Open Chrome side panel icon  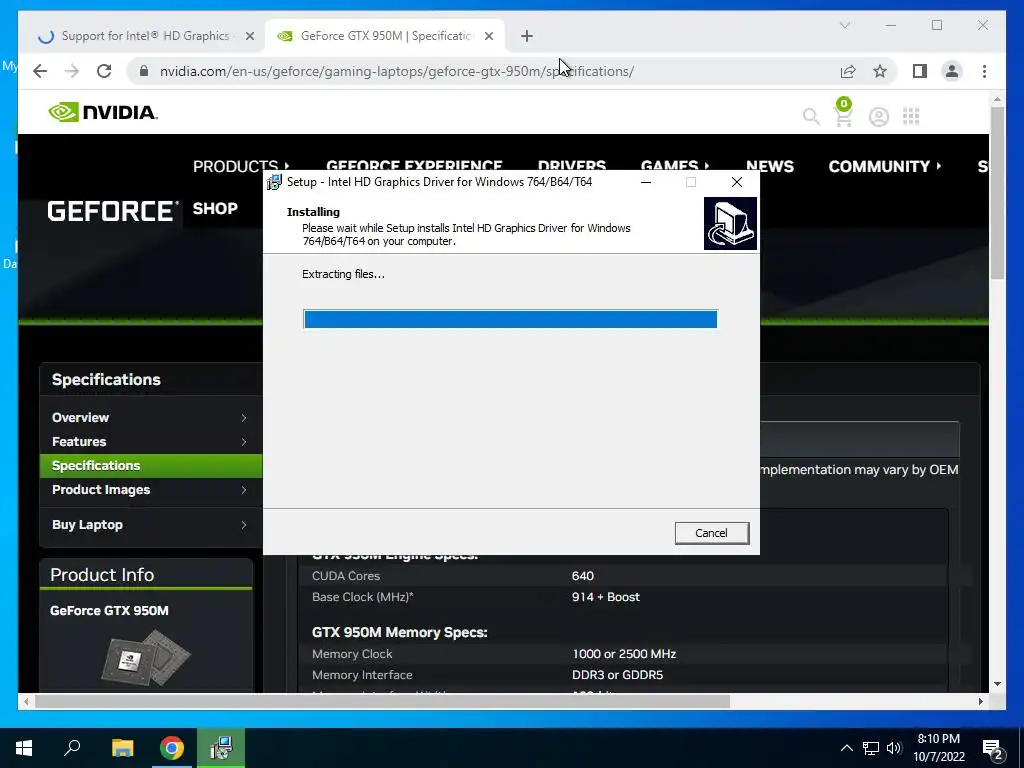(920, 71)
